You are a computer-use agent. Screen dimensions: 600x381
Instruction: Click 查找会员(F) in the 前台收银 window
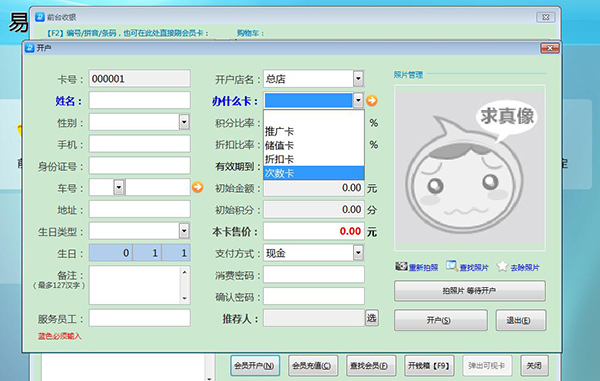(x=370, y=366)
